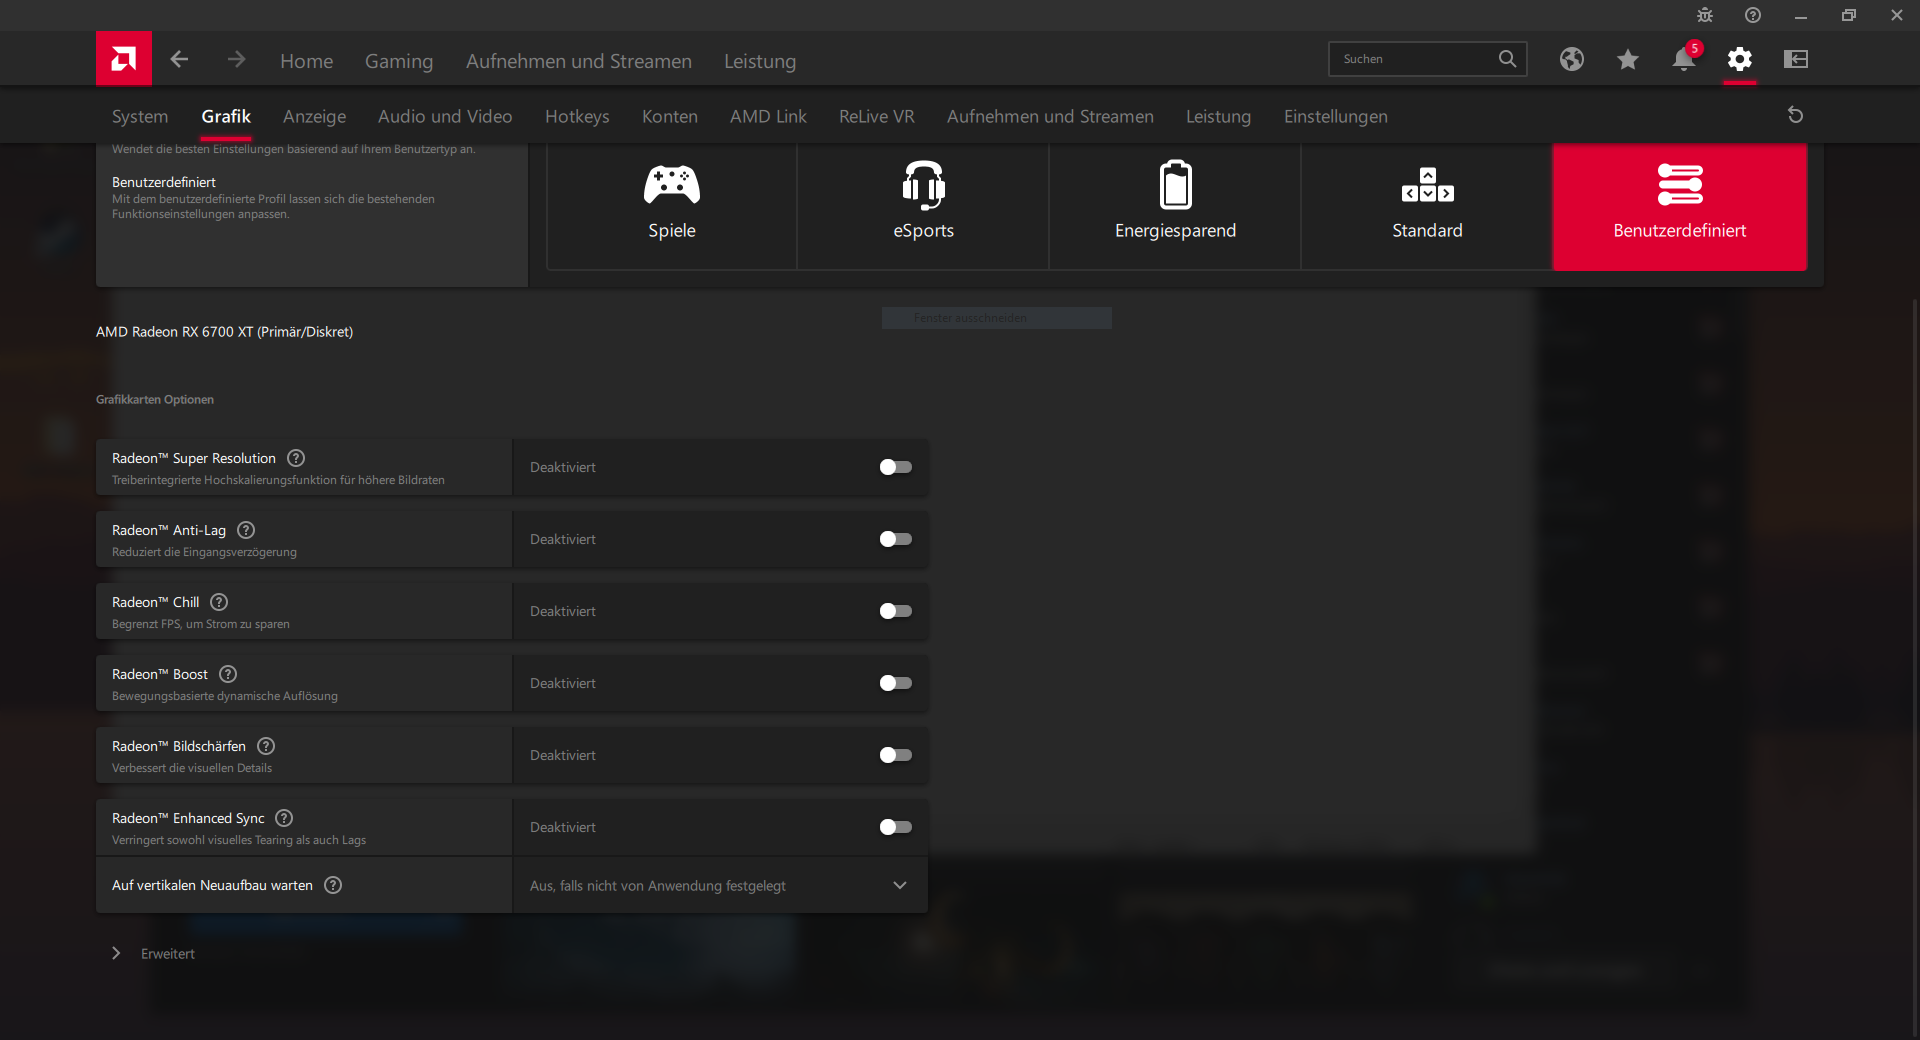Screen dimensions: 1920x1040
Task: Show help for Radeon Boost
Action: (x=228, y=674)
